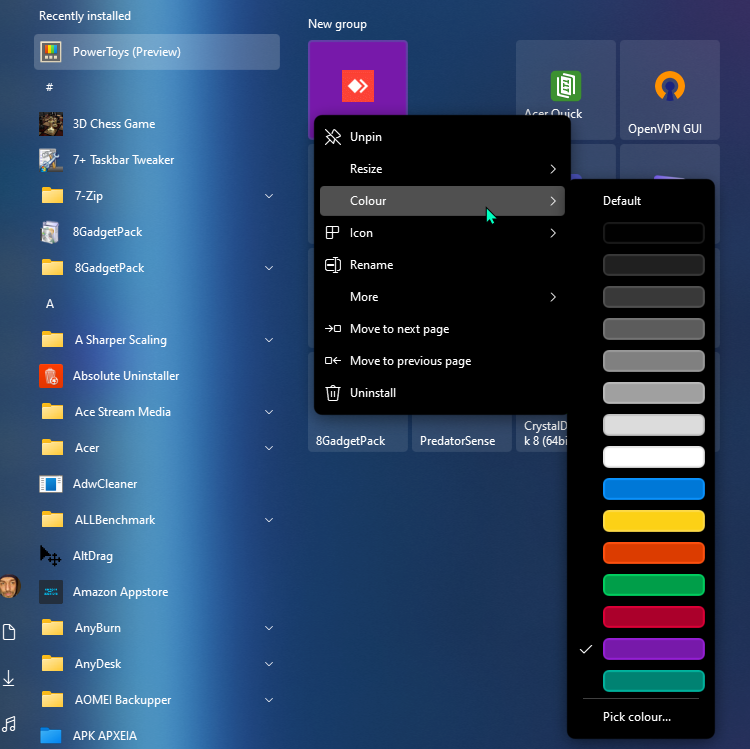This screenshot has width=750, height=749.
Task: Open Absolute Uninstaller icon
Action: [51, 376]
